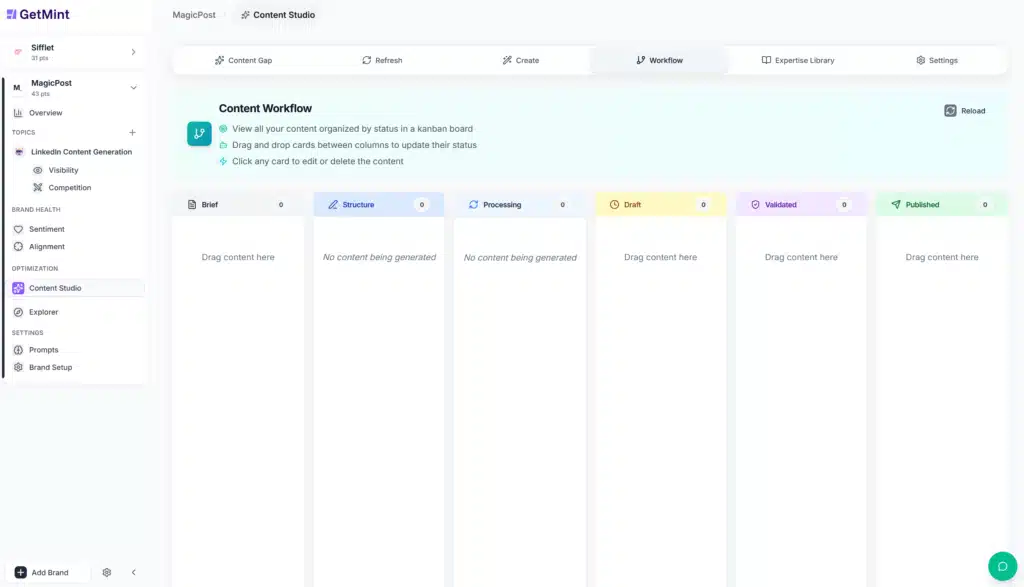Open Overview in the sidebar
This screenshot has width=1024, height=587.
coord(46,113)
